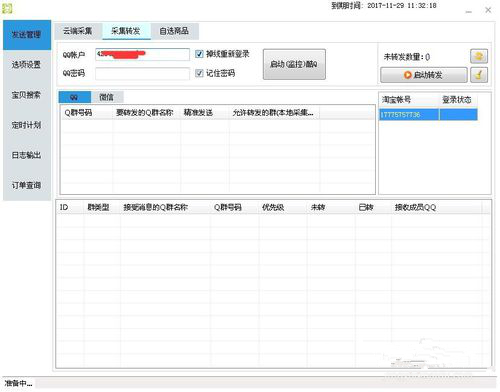Toggle the 记住密码 checkbox
The height and width of the screenshot is (392, 500).
pyautogui.click(x=199, y=73)
